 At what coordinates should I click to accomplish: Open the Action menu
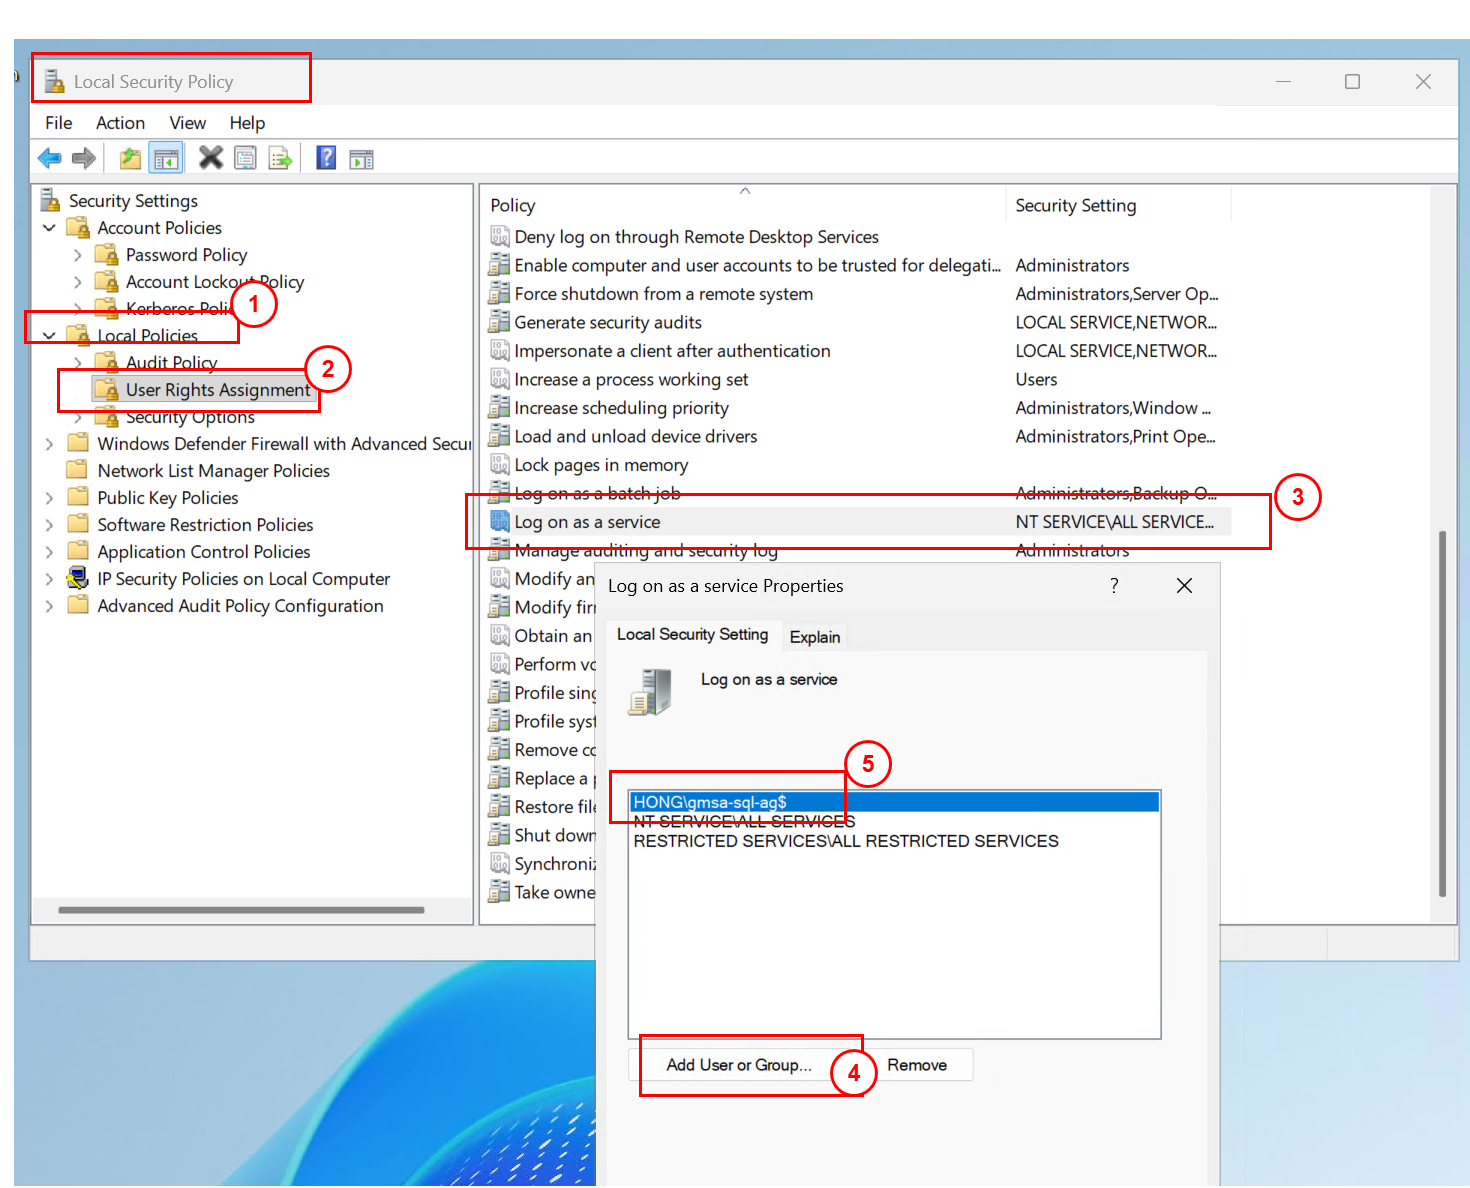point(120,123)
